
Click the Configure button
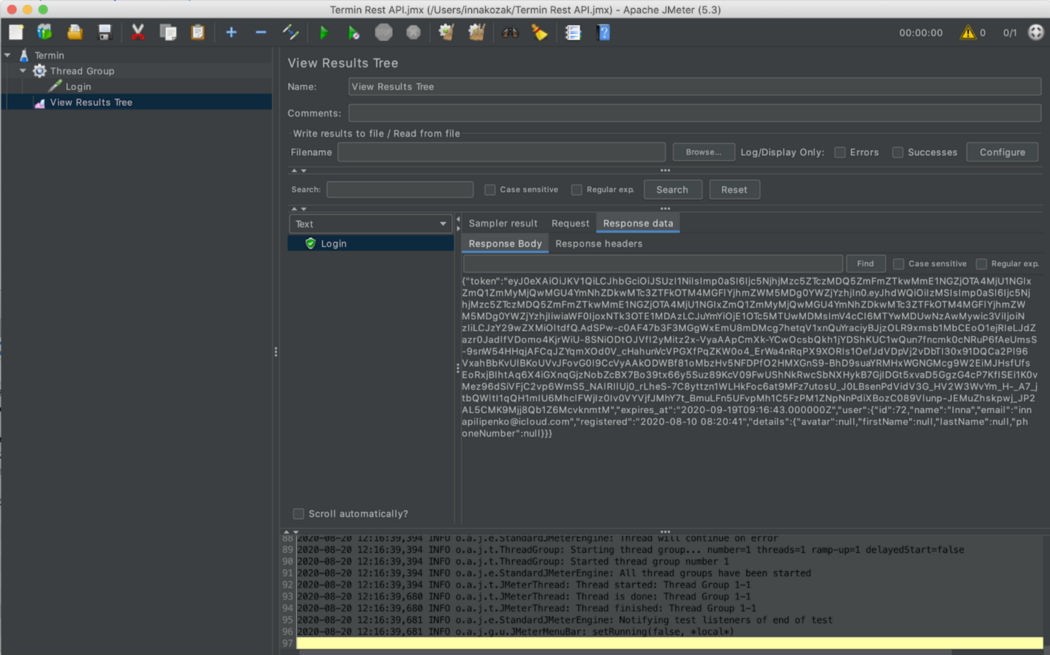coord(1001,153)
